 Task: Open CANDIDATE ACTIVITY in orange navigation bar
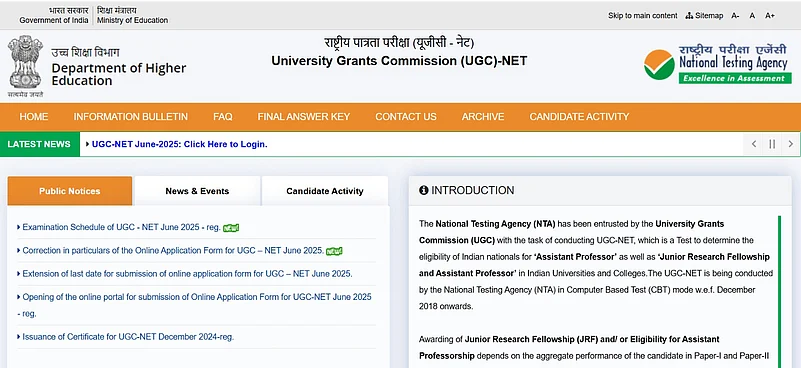click(579, 117)
